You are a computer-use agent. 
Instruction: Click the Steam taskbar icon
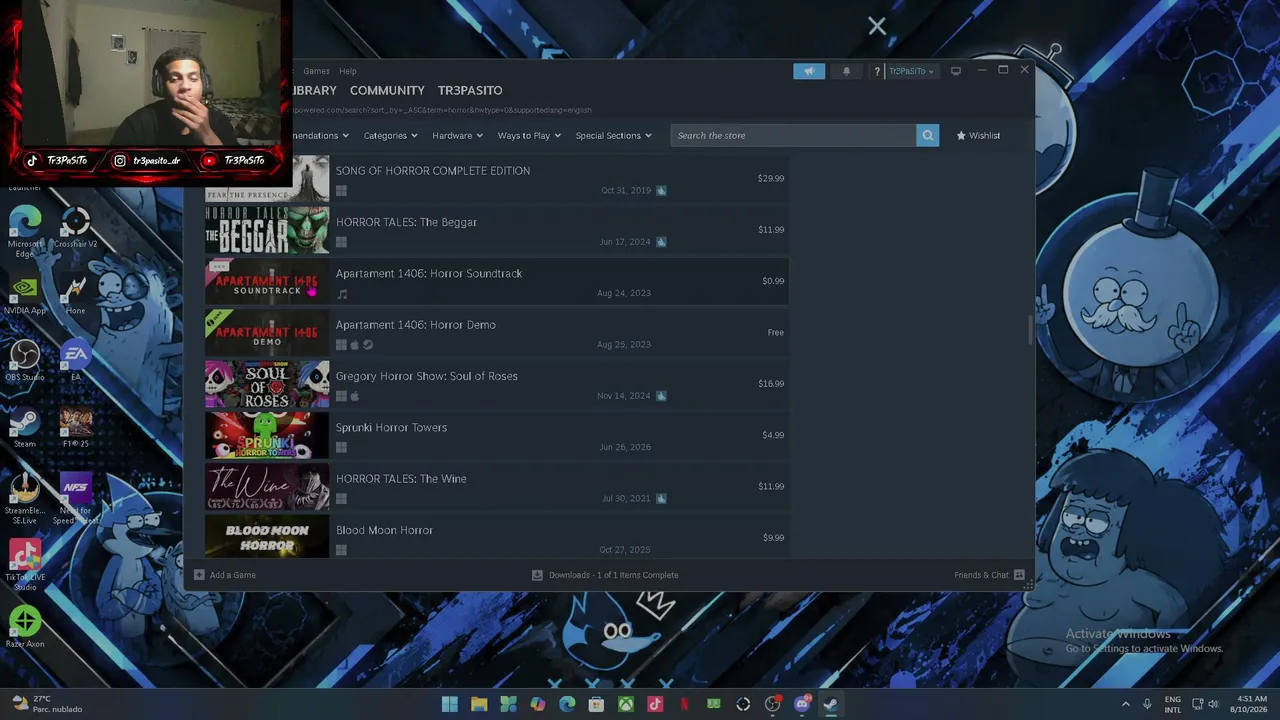(x=830, y=704)
